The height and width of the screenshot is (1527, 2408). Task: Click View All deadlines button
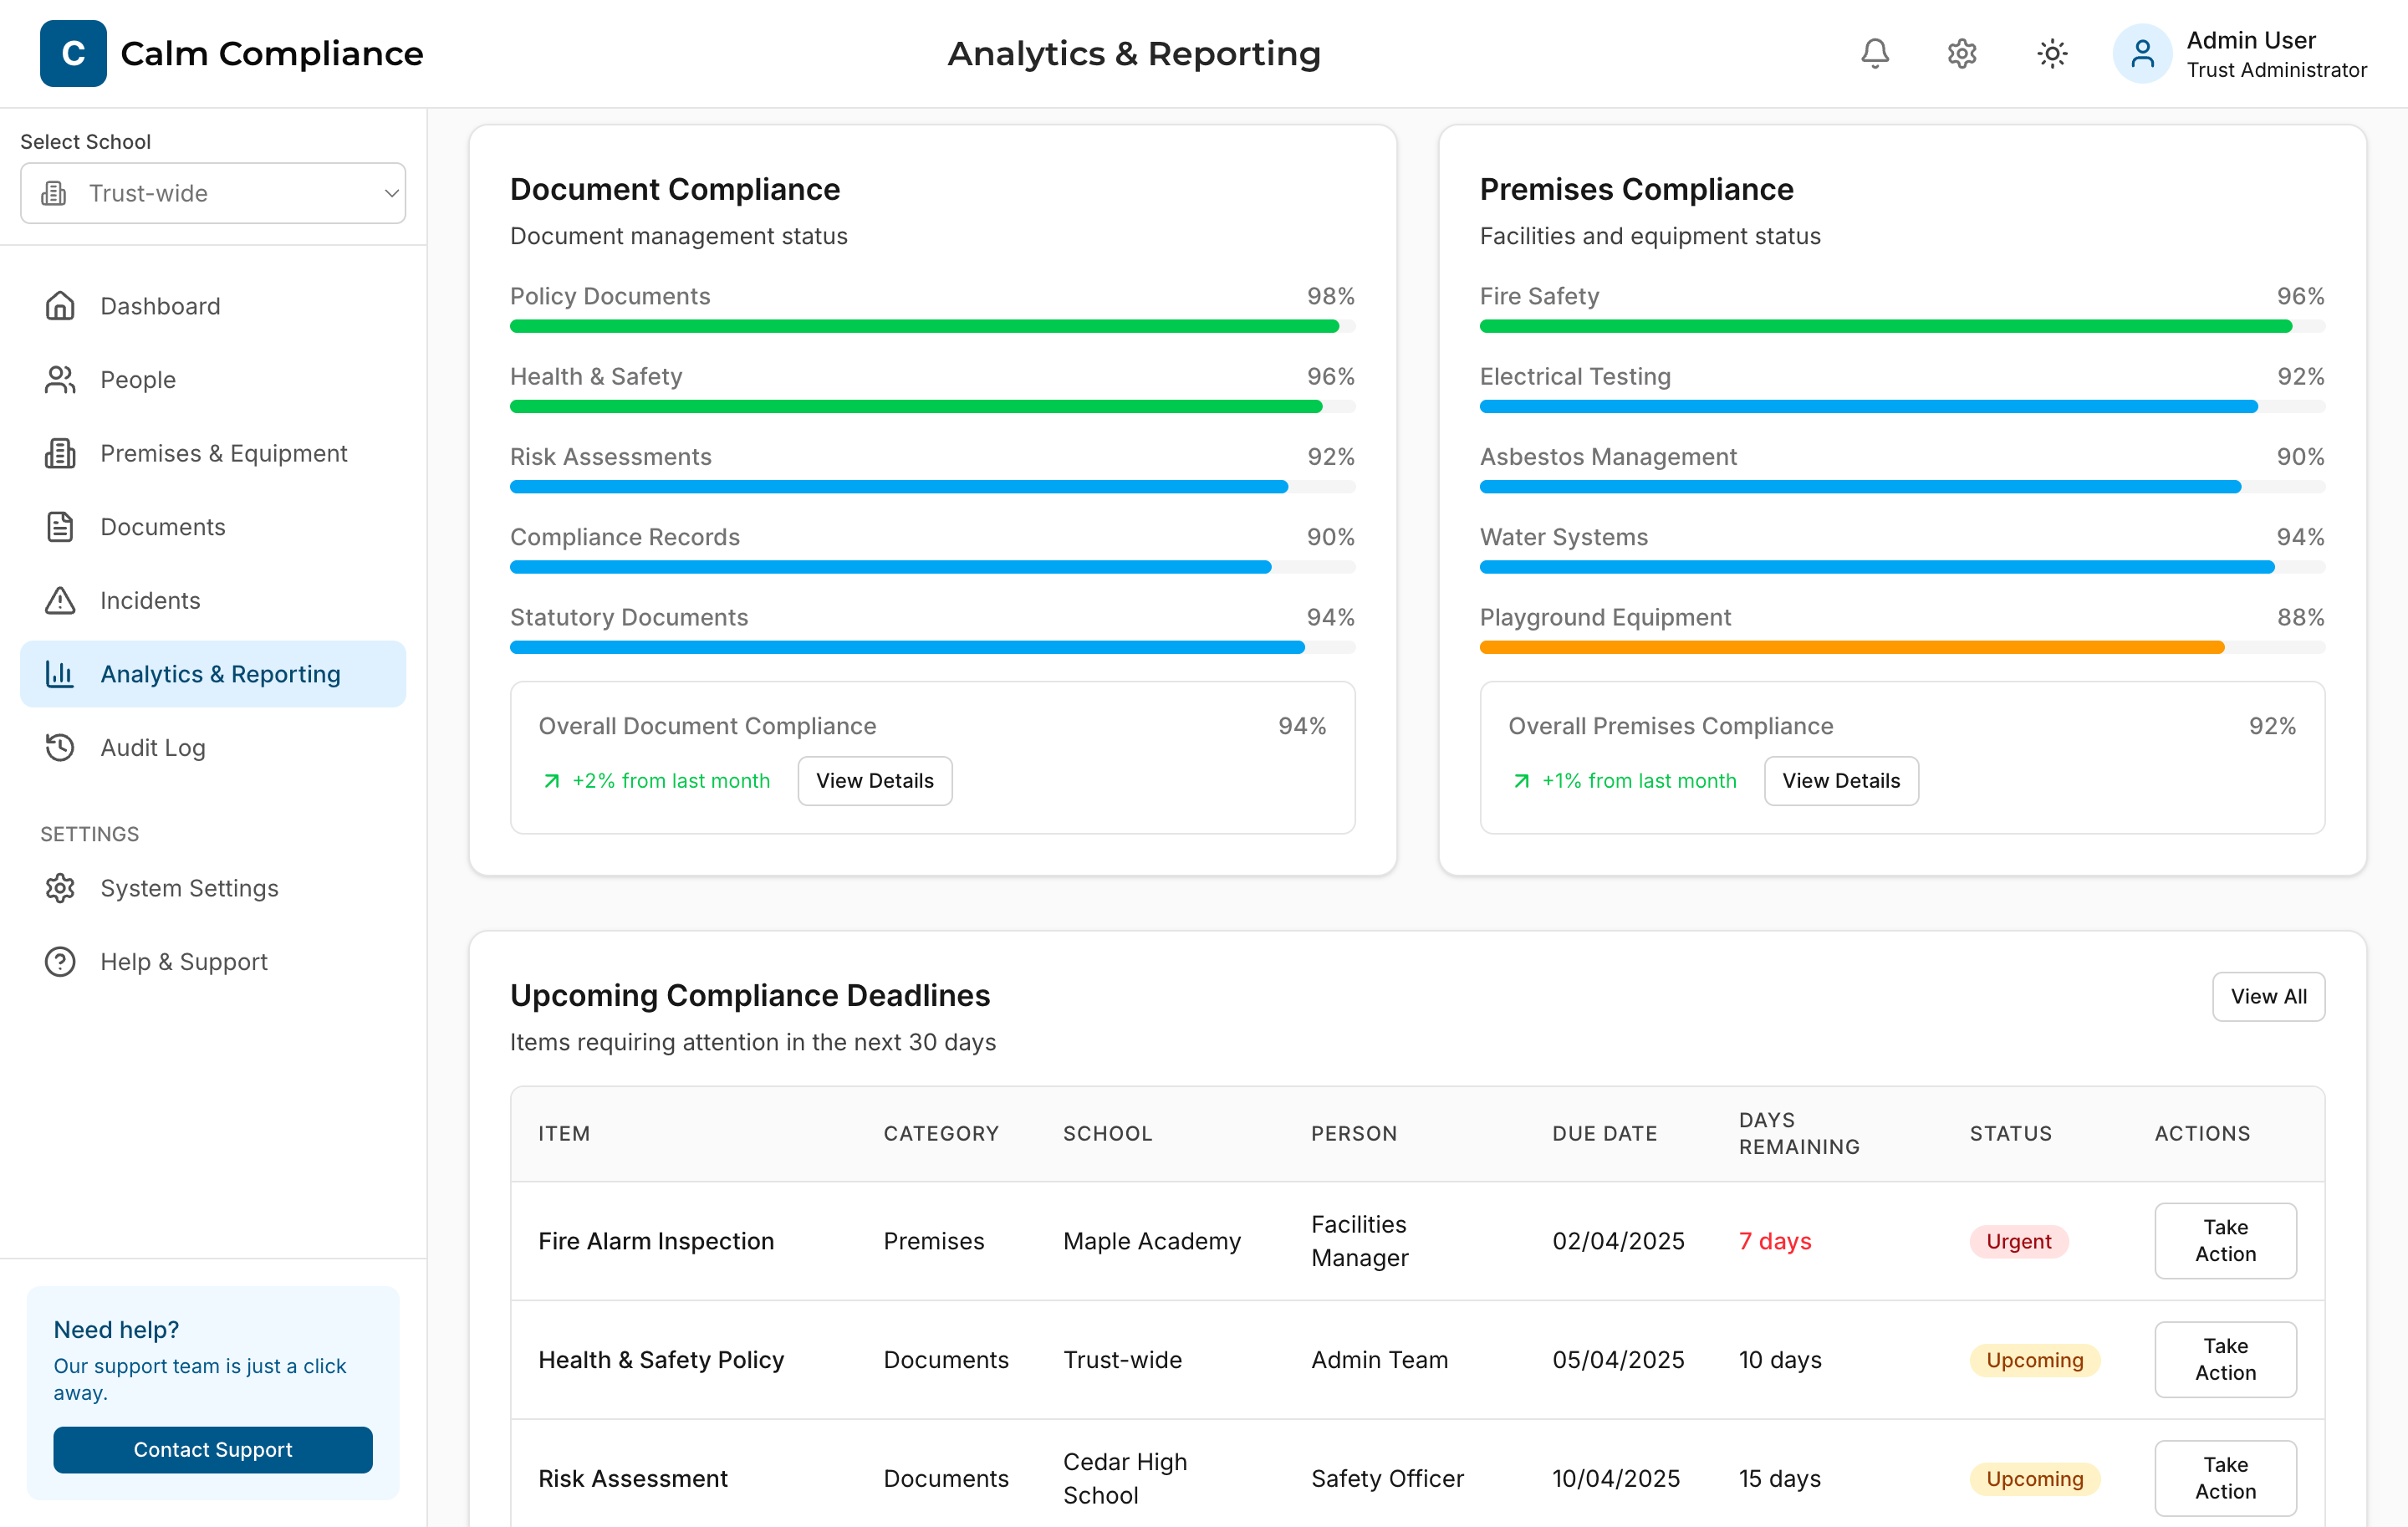[2268, 996]
